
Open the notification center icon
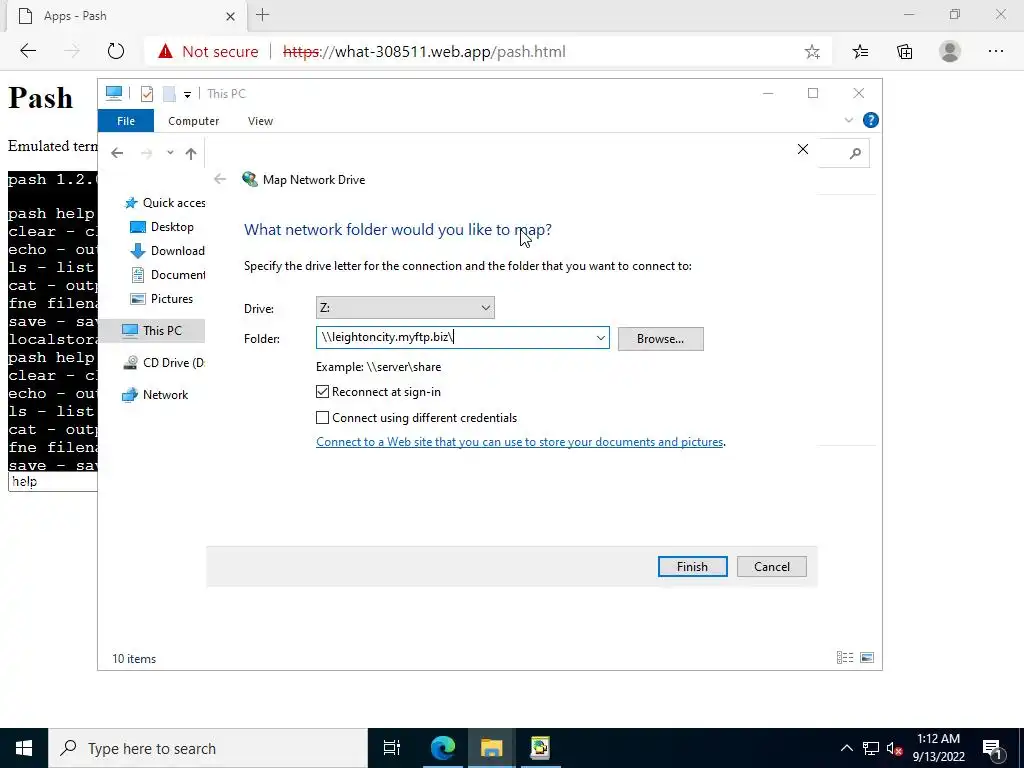pos(992,748)
